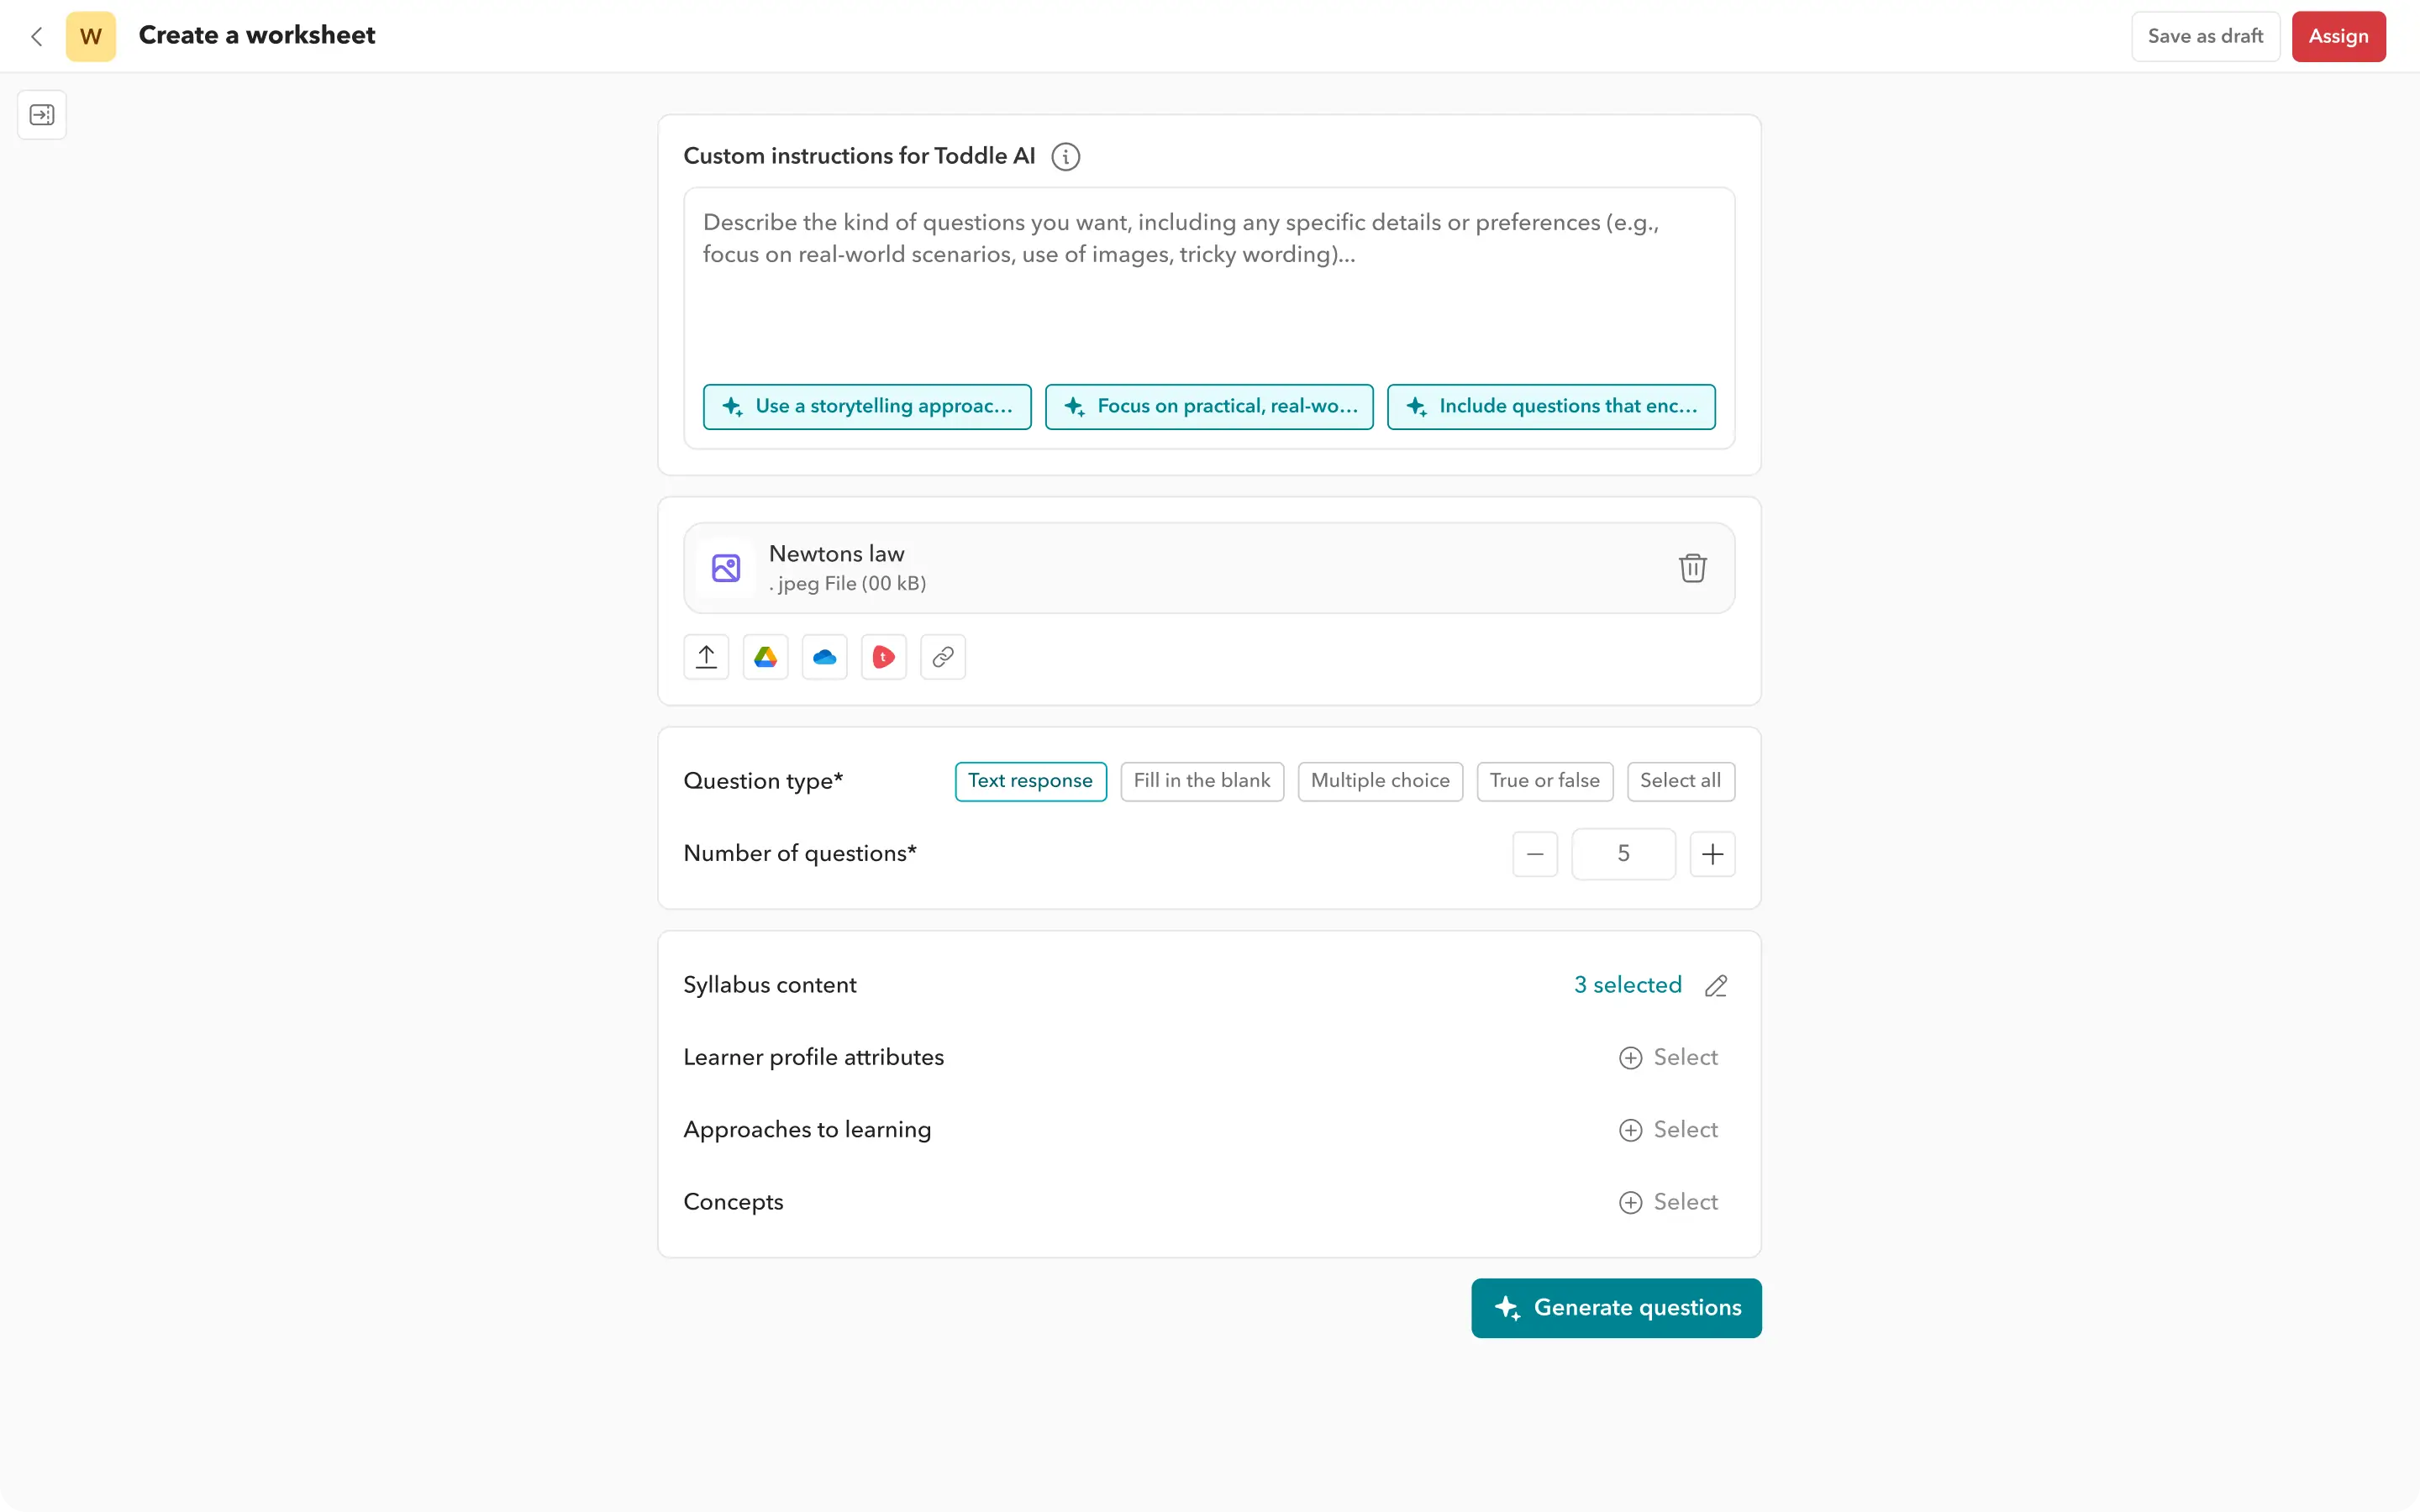Image resolution: width=2420 pixels, height=1512 pixels.
Task: Collapse the sidebar with the top-left icon
Action: [x=41, y=114]
